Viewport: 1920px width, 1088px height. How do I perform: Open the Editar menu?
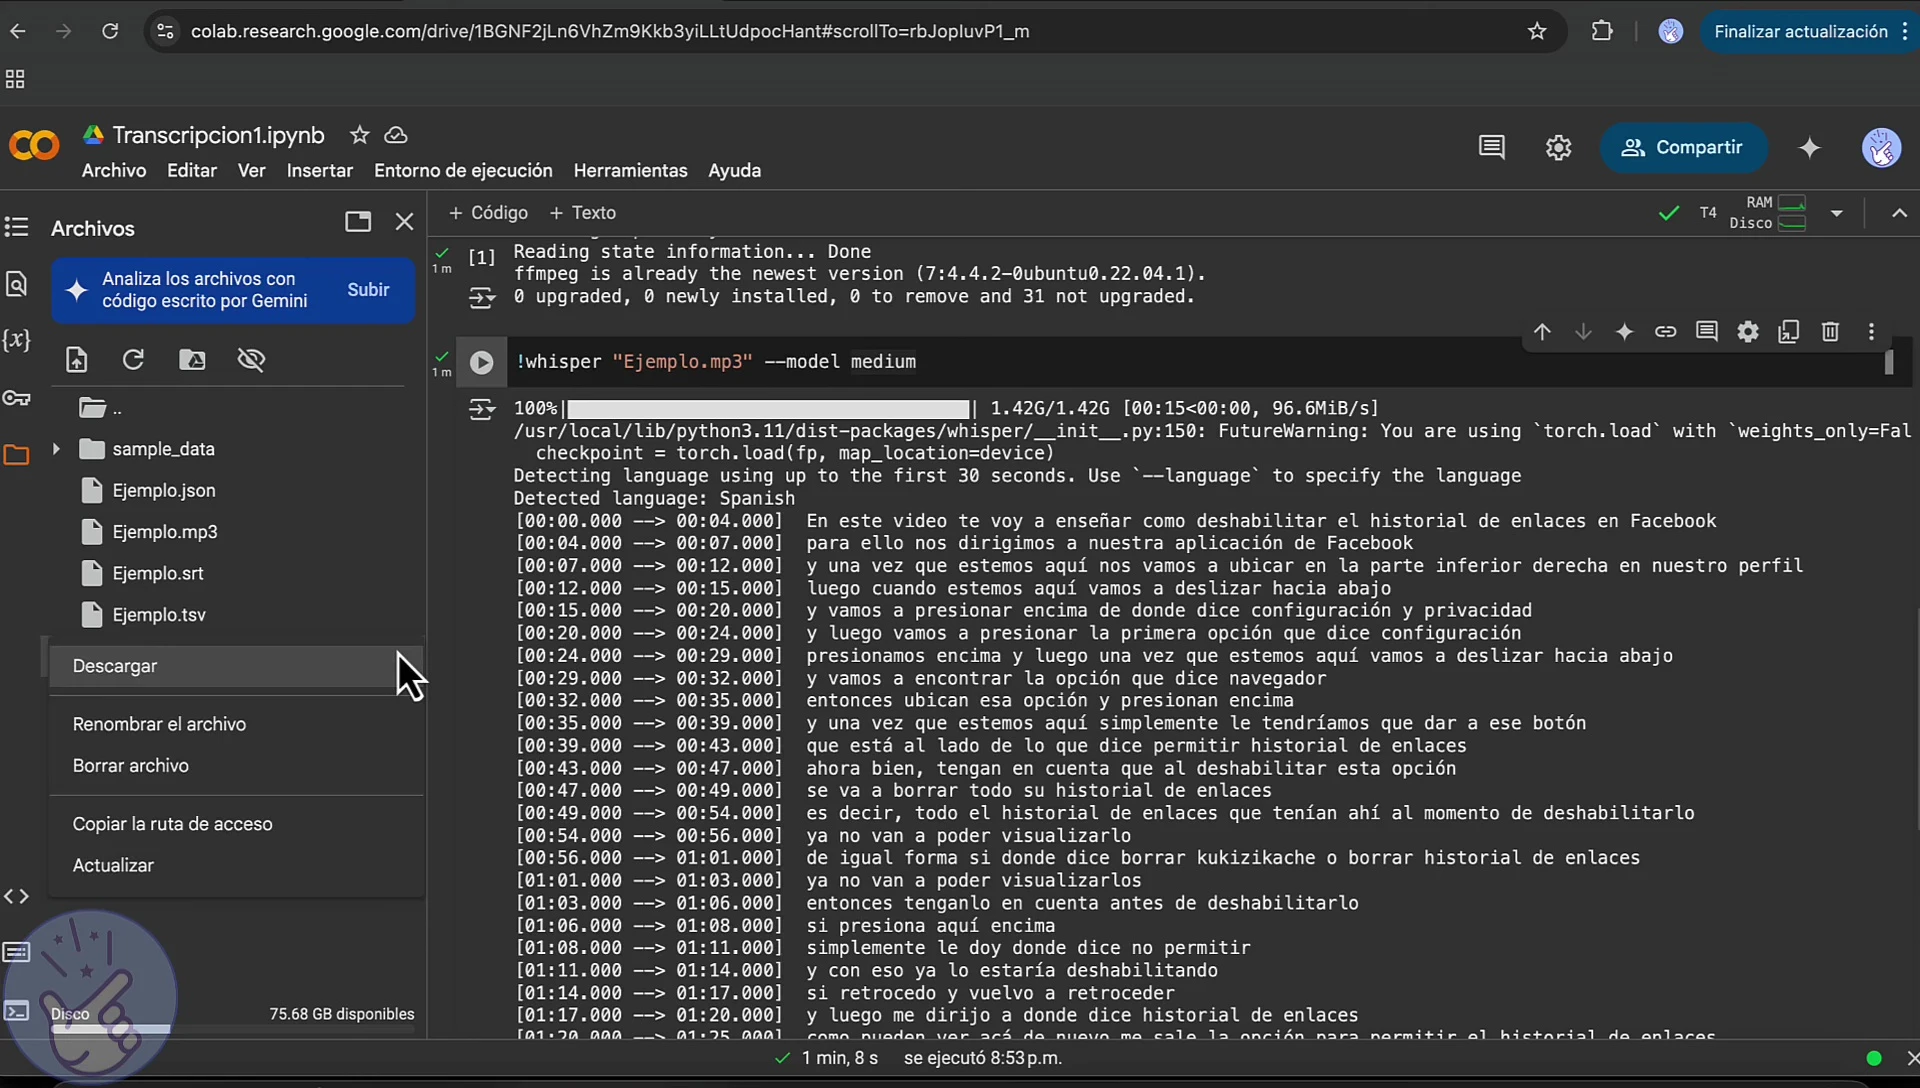(192, 171)
